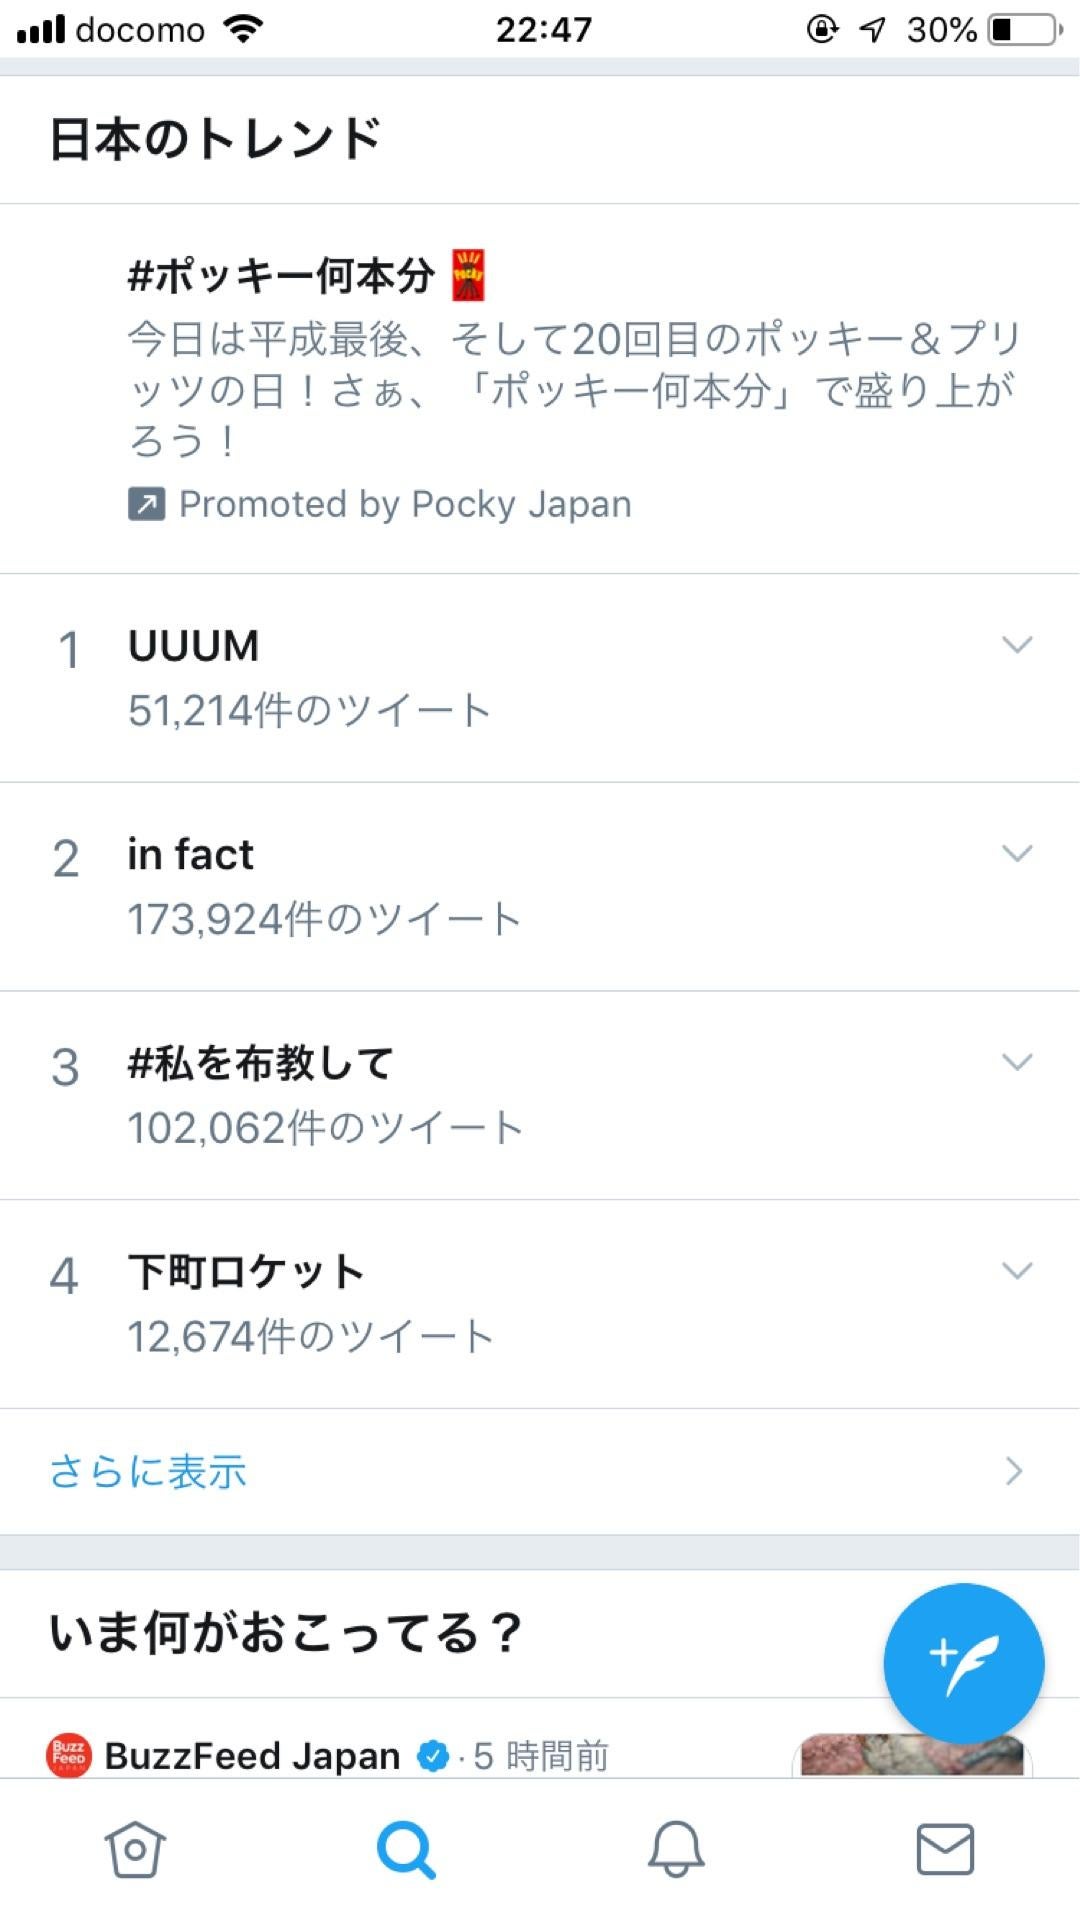Expand options chevron for in fact trend
The image size is (1080, 1920).
(x=1017, y=853)
